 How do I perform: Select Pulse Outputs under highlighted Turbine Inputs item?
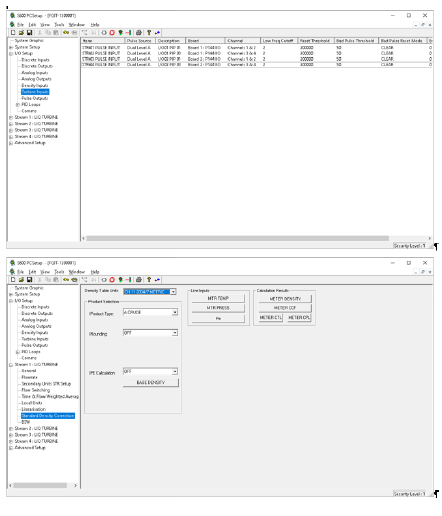pos(35,98)
